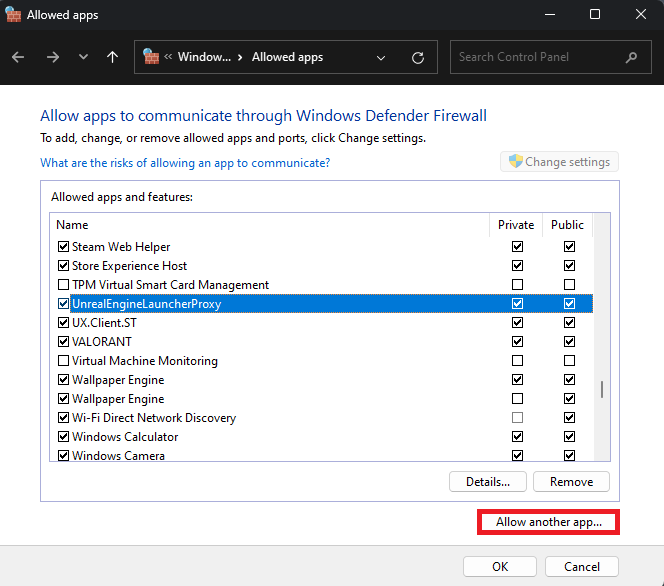Go back with the left arrow
This screenshot has height=586, width=664.
[x=18, y=57]
